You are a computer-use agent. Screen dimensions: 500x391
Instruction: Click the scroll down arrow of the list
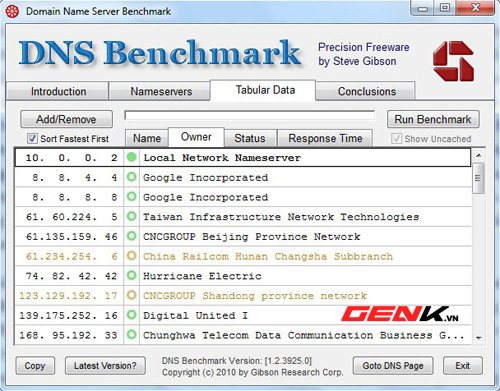[478, 338]
